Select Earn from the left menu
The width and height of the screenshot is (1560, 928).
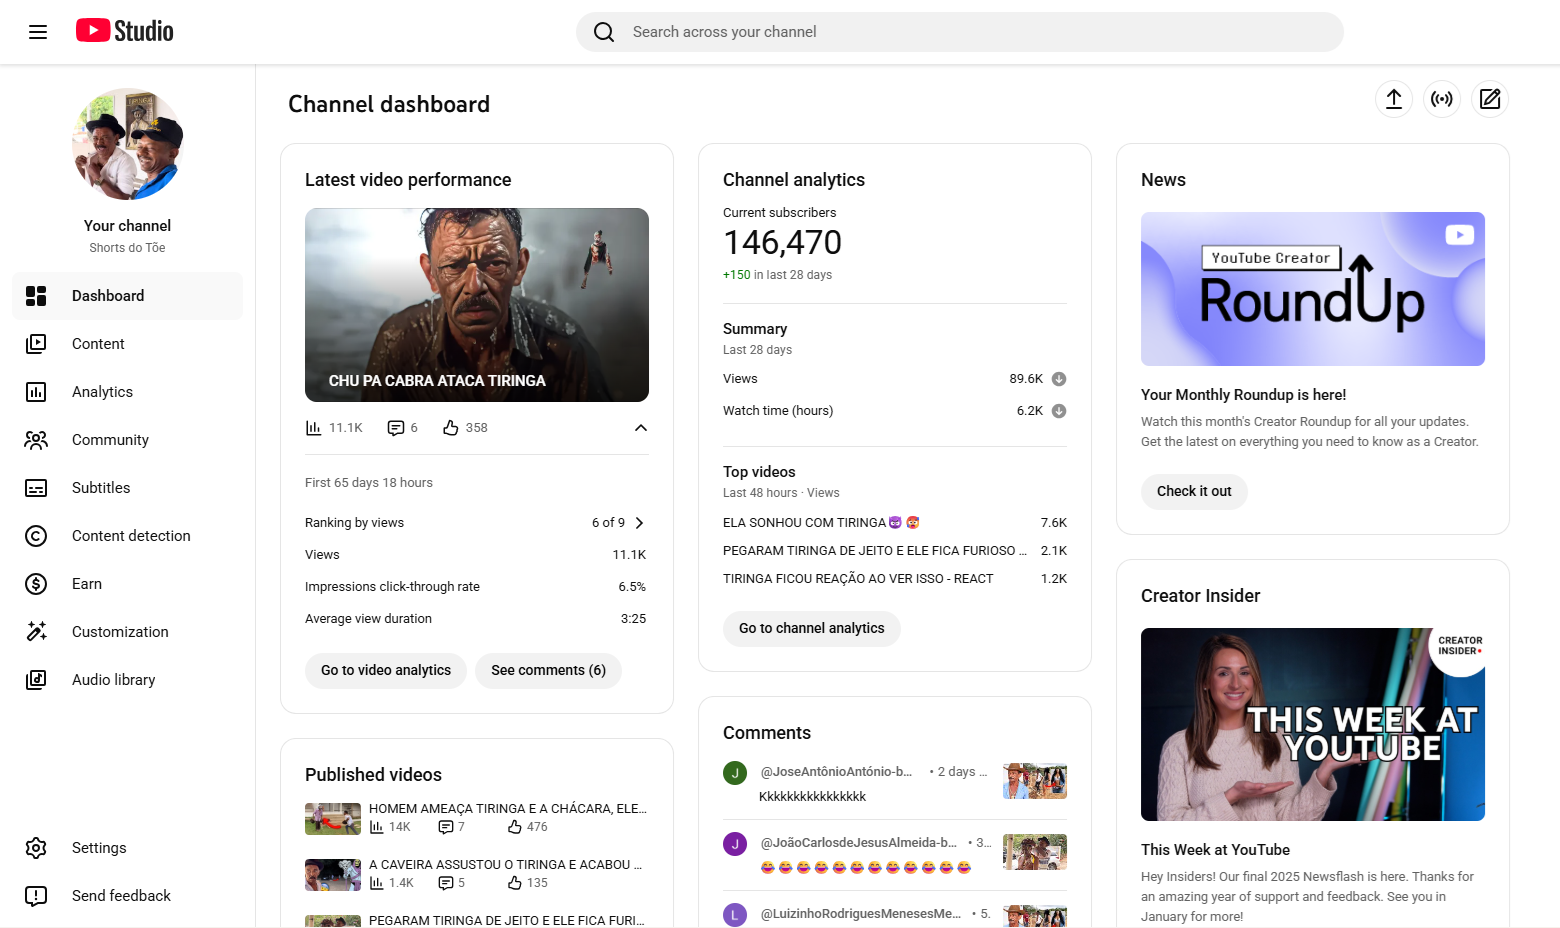pos(87,584)
